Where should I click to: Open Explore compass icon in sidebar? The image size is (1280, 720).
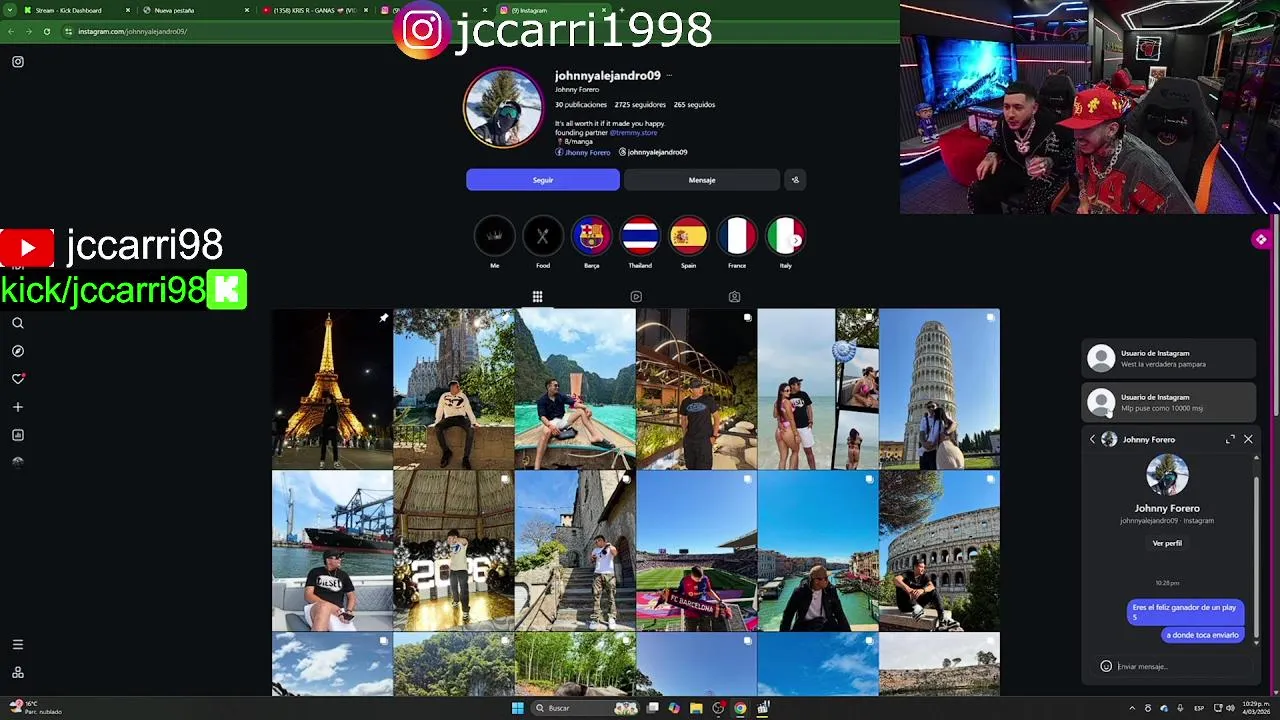[17, 351]
